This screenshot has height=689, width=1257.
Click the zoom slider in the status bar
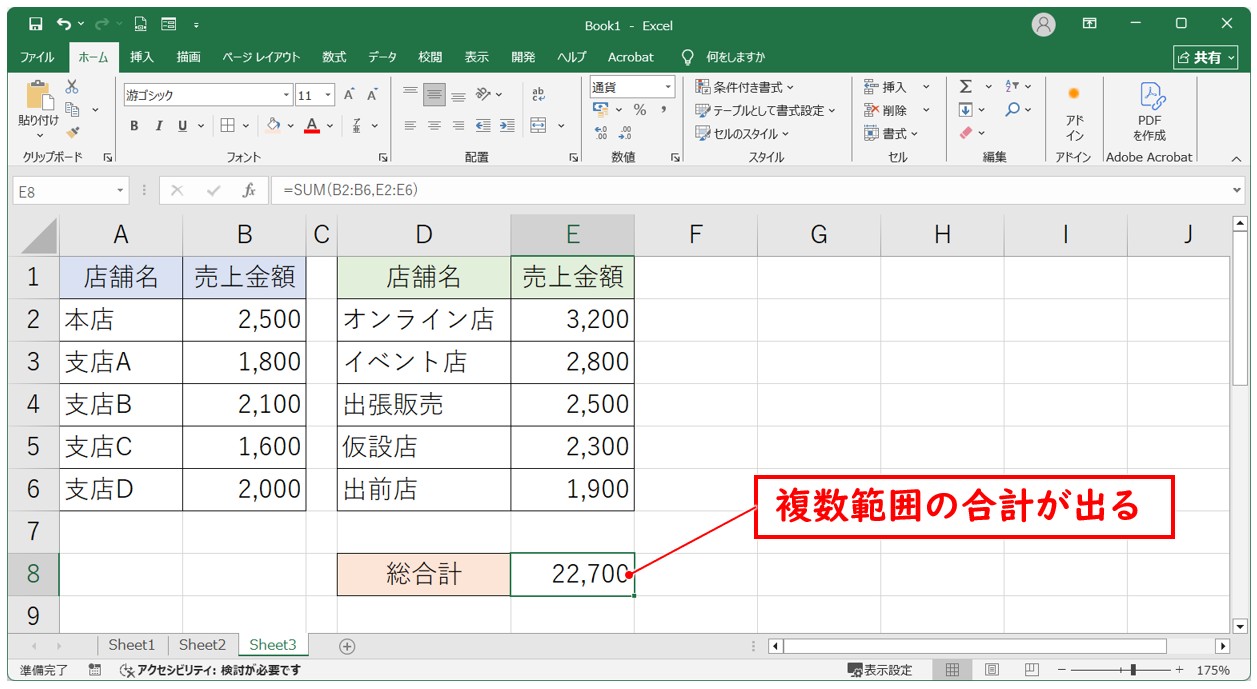point(1132,670)
